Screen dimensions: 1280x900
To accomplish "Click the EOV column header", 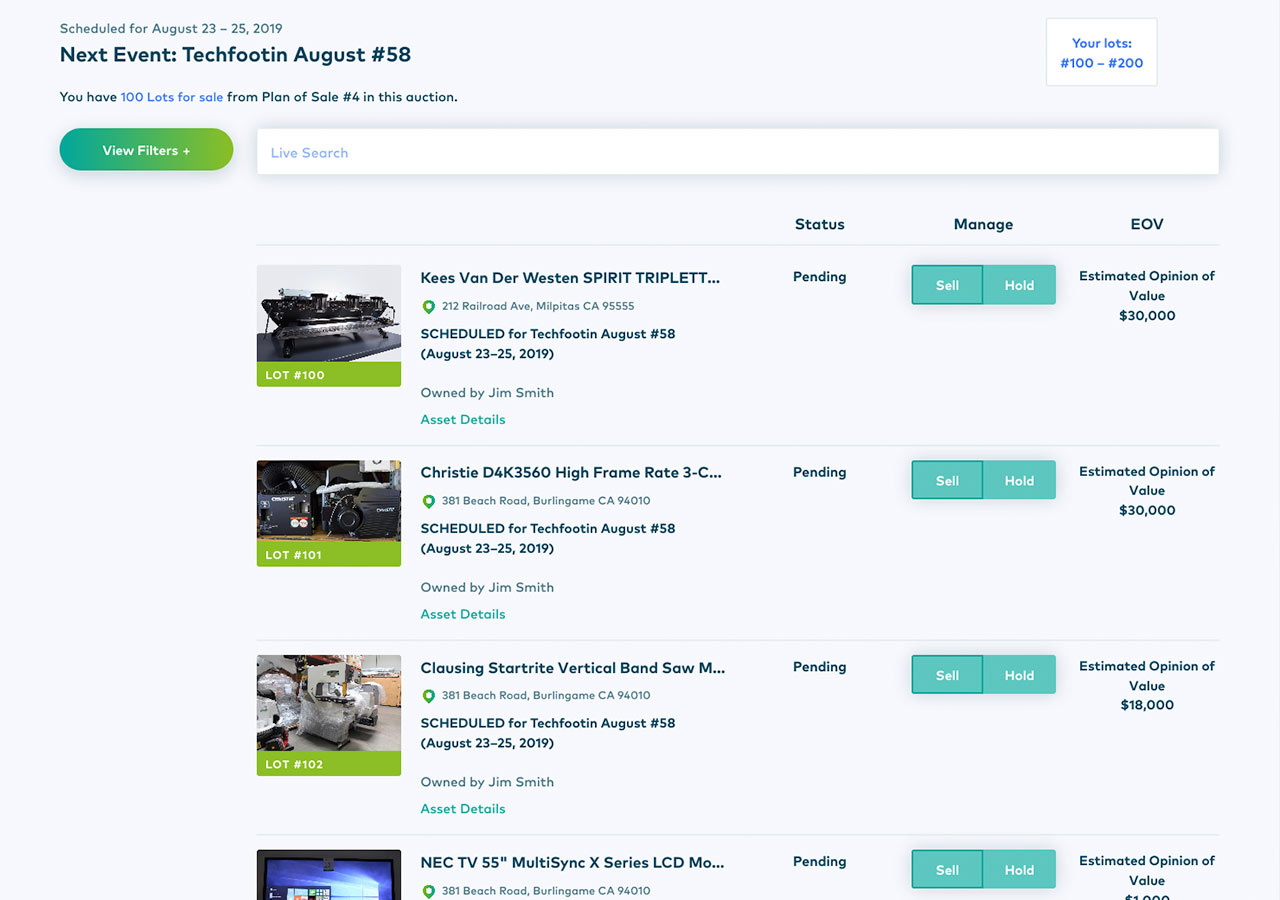I will point(1147,224).
